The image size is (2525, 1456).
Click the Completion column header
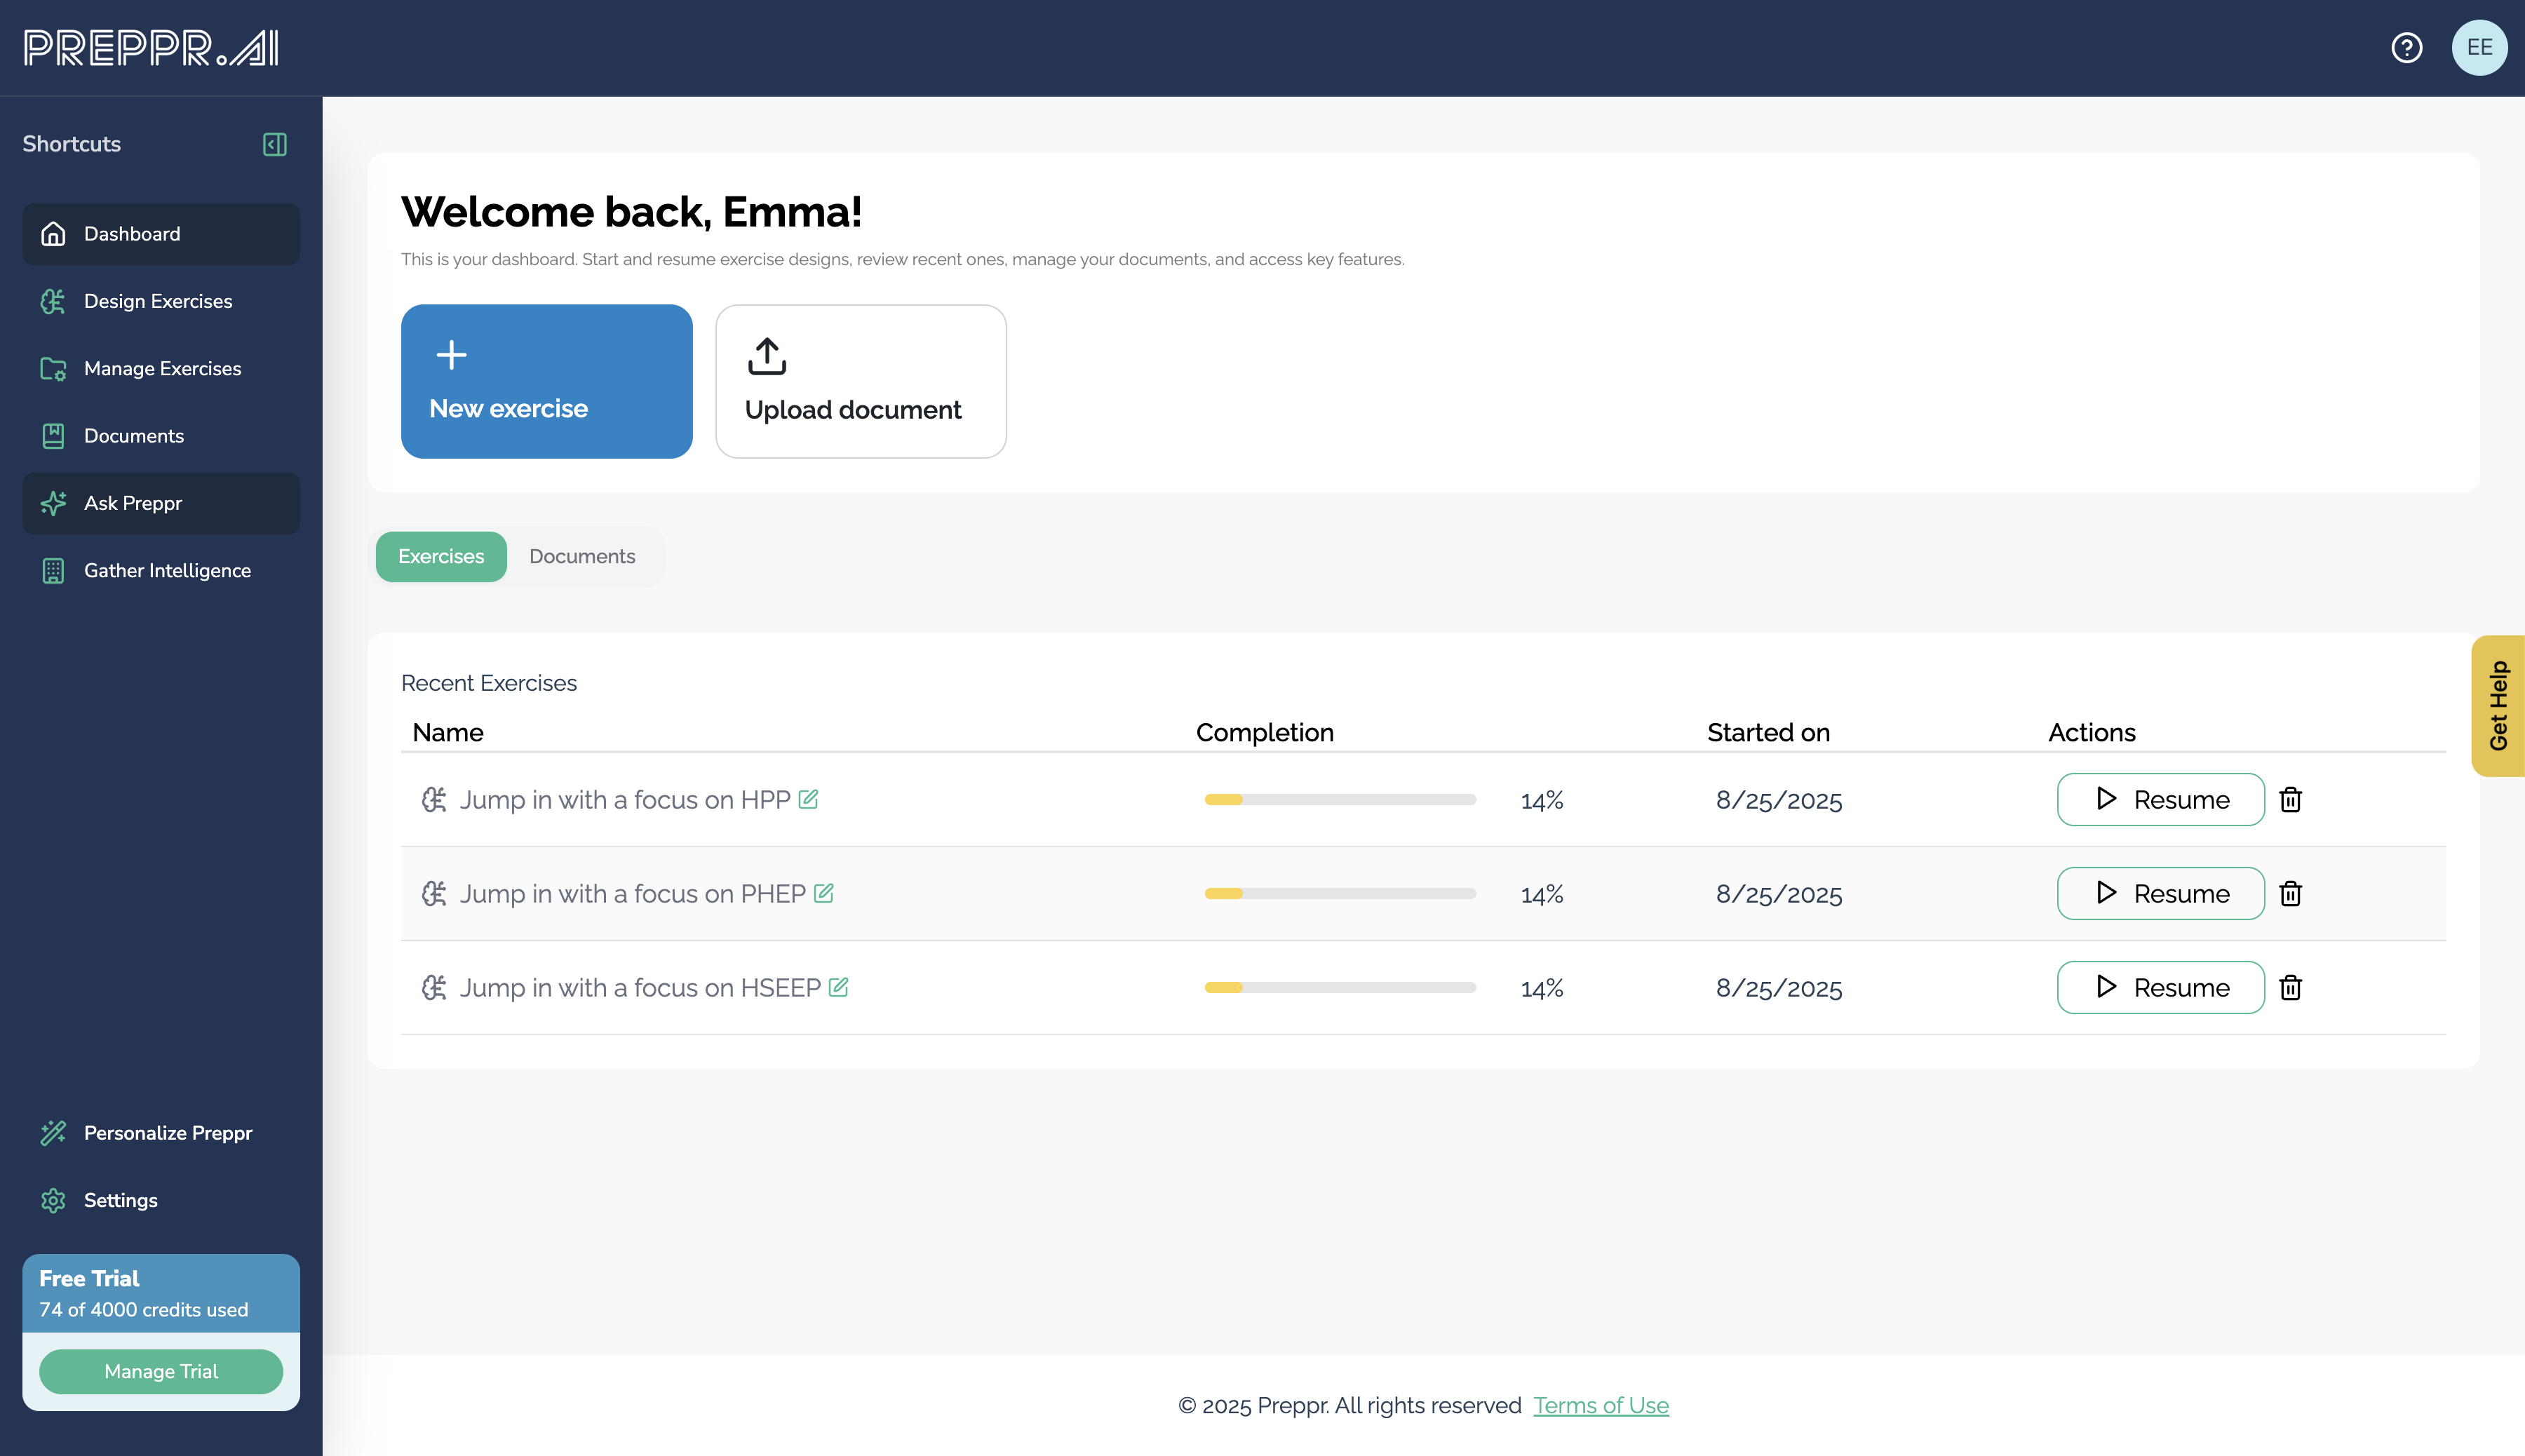(x=1264, y=732)
